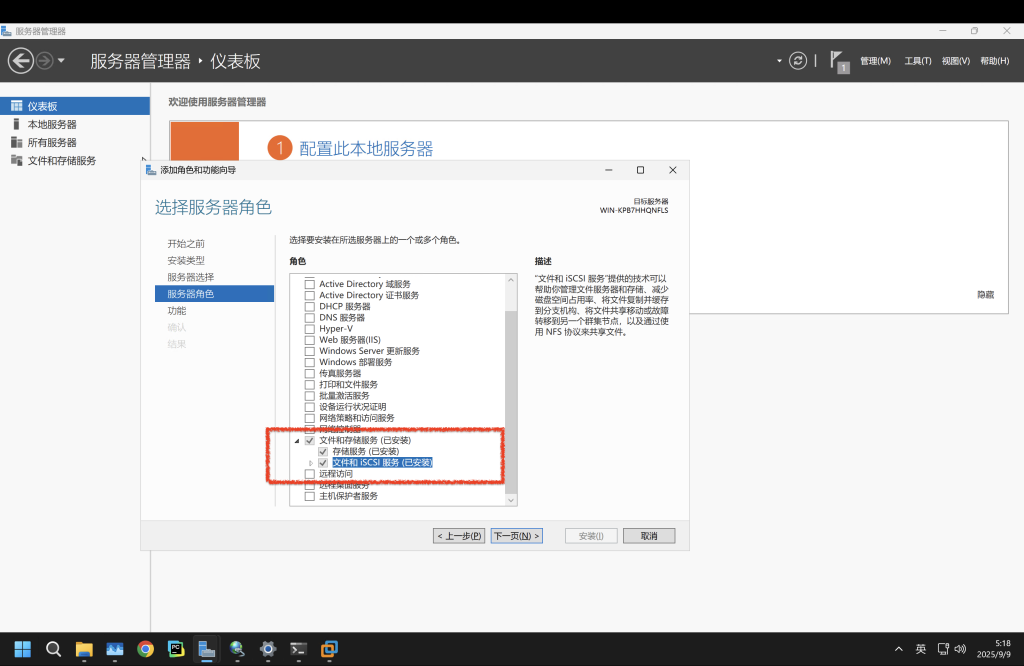Launch Google Chrome from the taskbar
Image resolution: width=1024 pixels, height=666 pixels.
145,650
